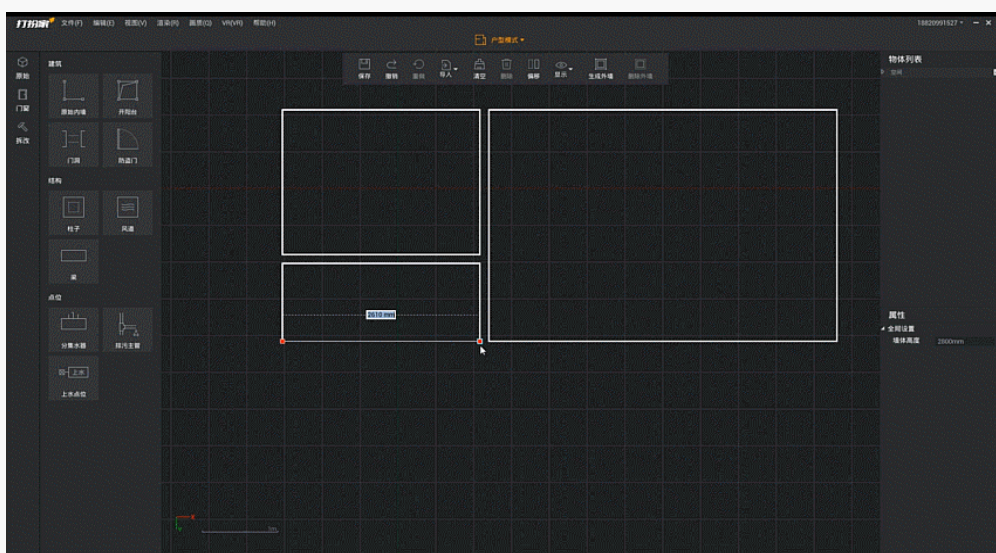
Task: Open the VR(VR) menu
Action: 232,23
